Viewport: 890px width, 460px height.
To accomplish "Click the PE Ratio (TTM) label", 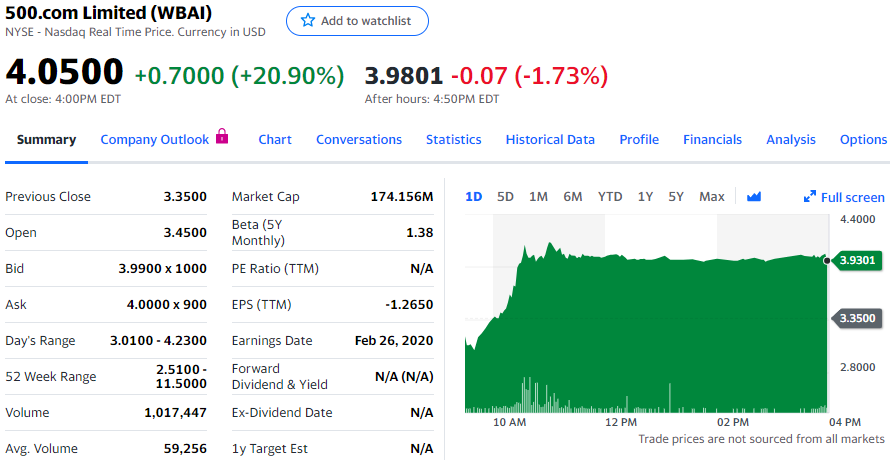I will [275, 269].
